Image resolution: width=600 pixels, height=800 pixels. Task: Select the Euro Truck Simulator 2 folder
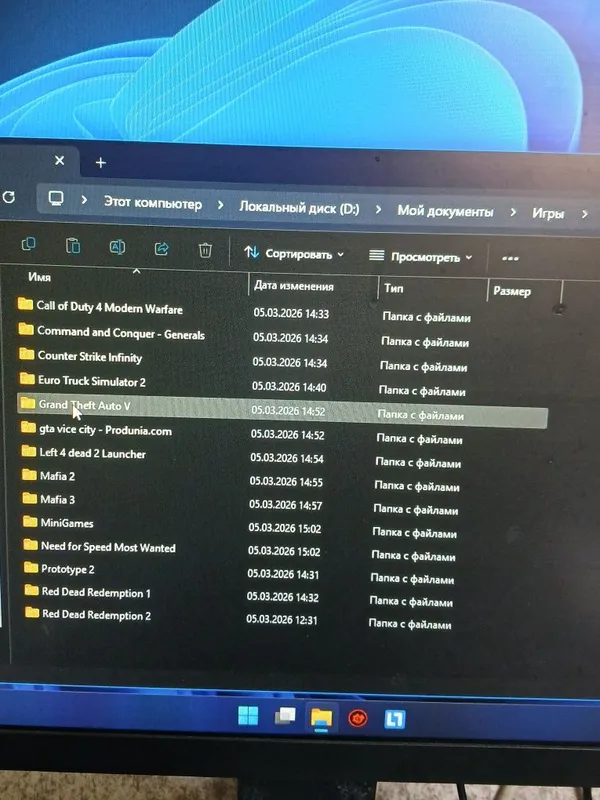tap(92, 381)
